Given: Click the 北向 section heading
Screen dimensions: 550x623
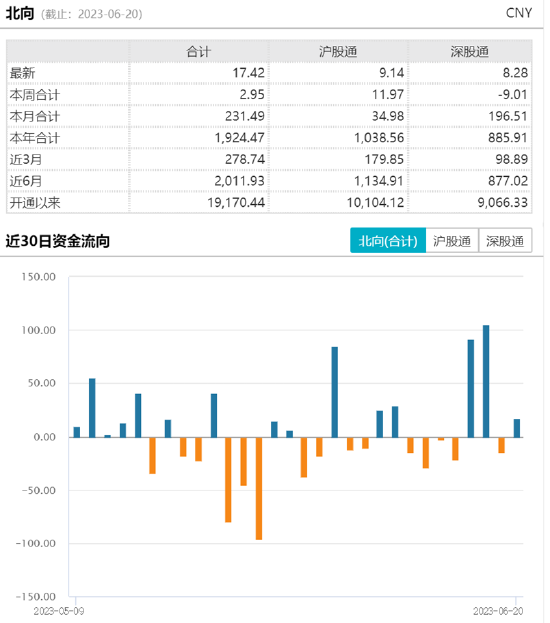Looking at the screenshot, I should tap(20, 14).
